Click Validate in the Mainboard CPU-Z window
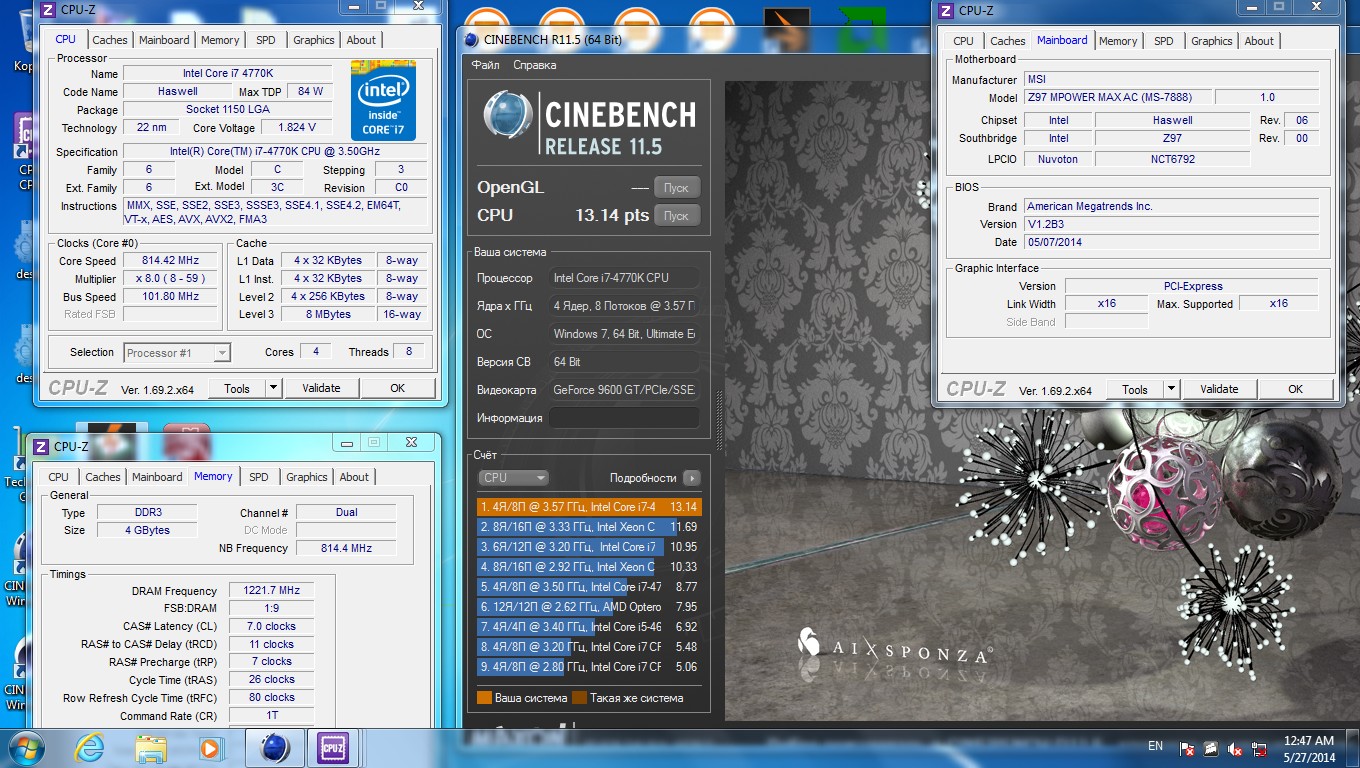The width and height of the screenshot is (1360, 768). coord(1219,389)
